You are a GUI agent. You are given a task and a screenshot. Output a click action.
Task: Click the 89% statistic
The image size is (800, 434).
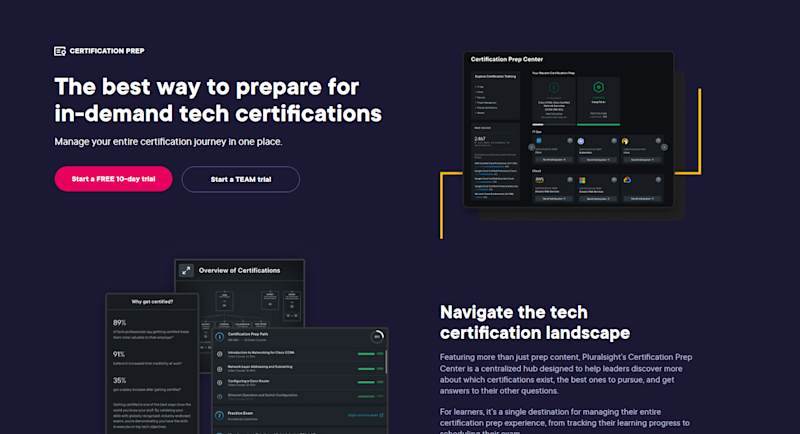click(x=119, y=323)
